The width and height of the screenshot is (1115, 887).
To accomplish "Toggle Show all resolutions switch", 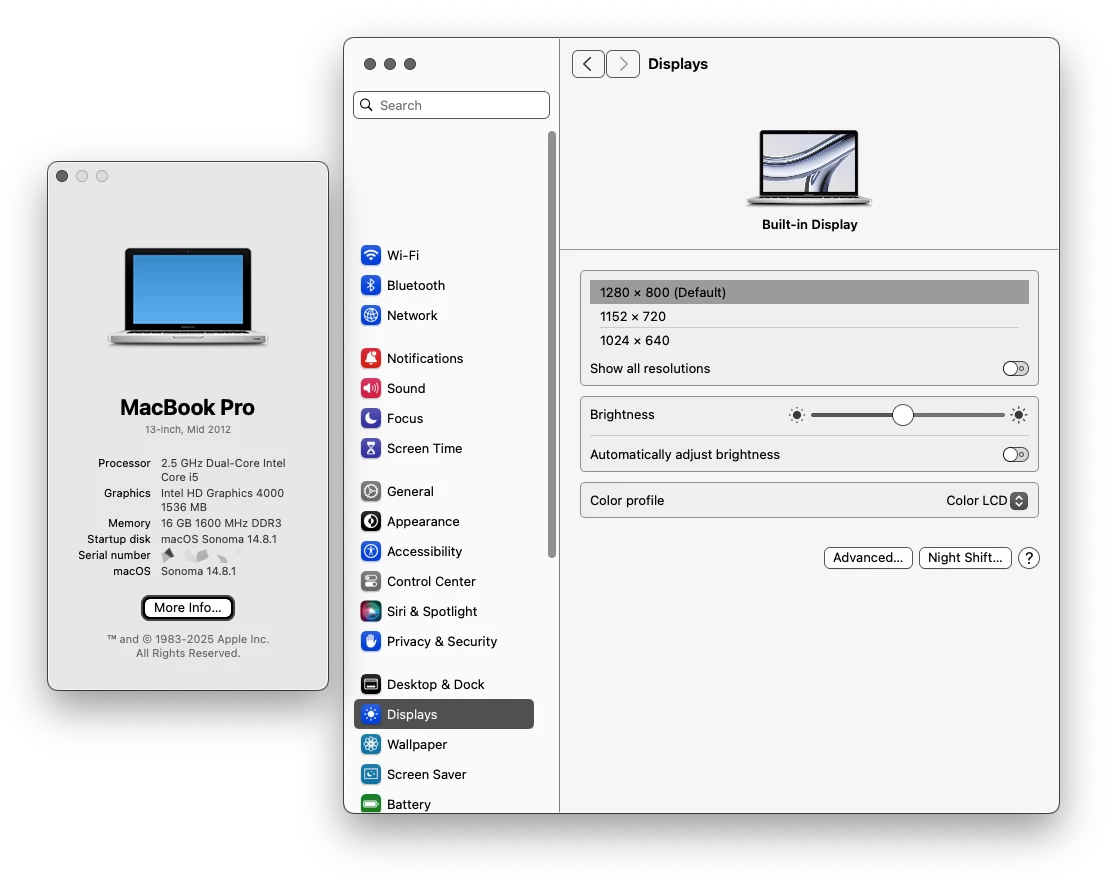I will [1015, 368].
